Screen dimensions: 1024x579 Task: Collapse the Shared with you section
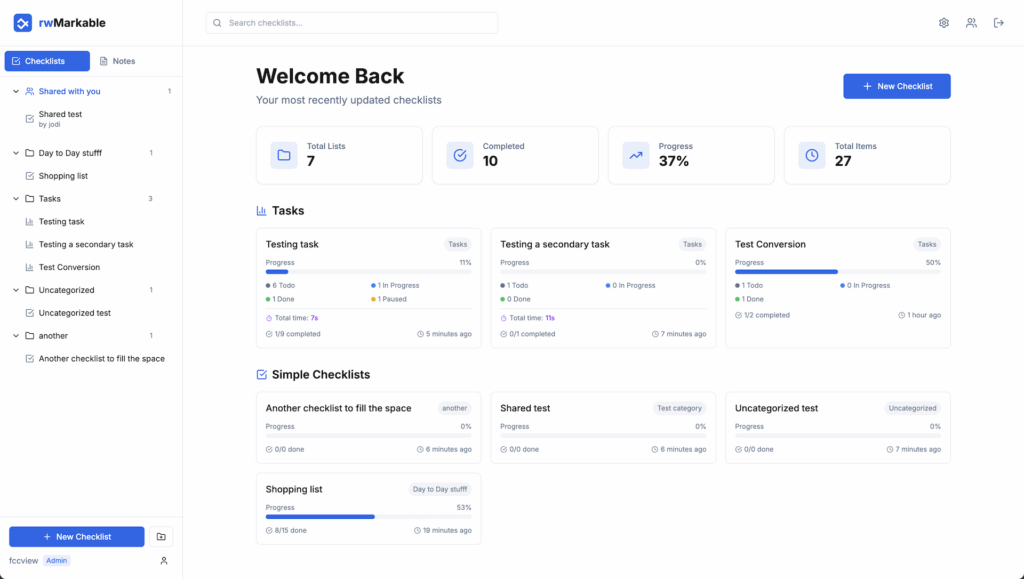click(x=16, y=91)
